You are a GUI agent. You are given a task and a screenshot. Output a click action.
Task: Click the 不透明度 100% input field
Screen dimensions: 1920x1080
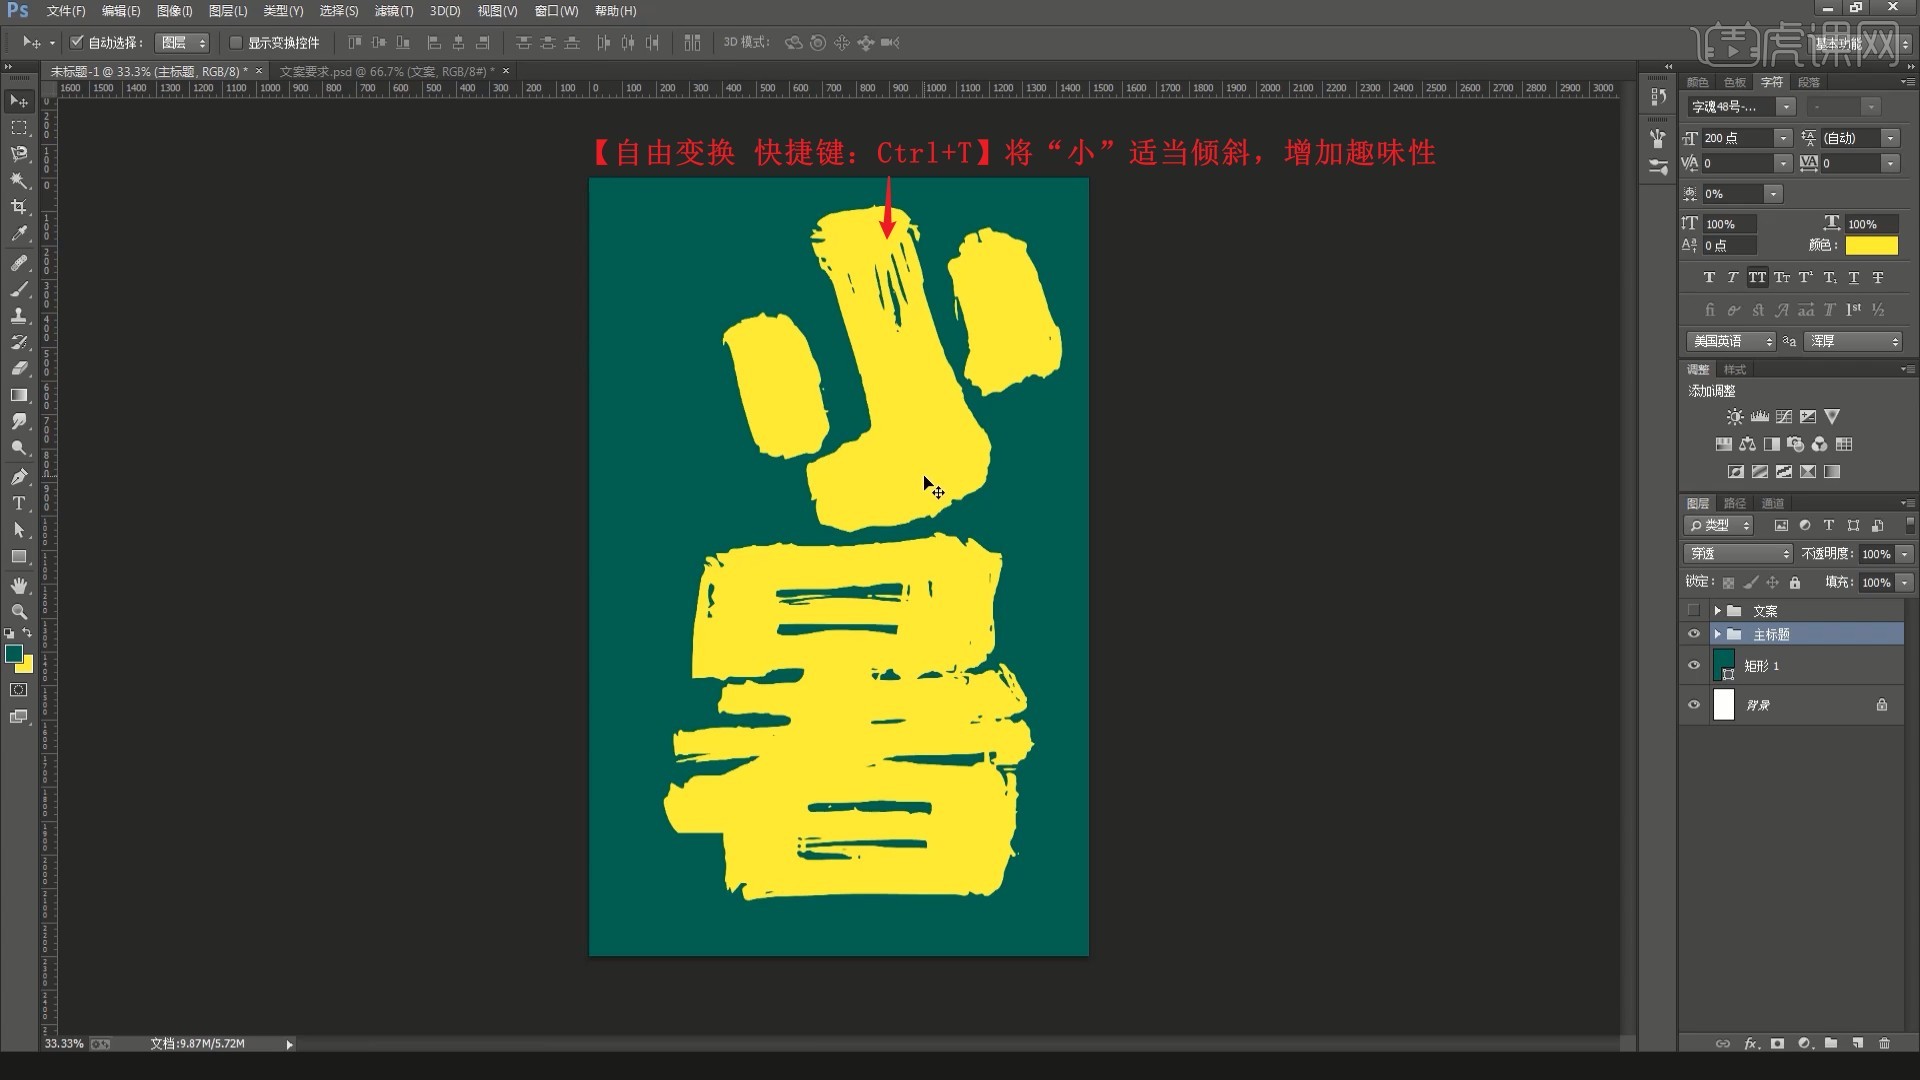1875,553
